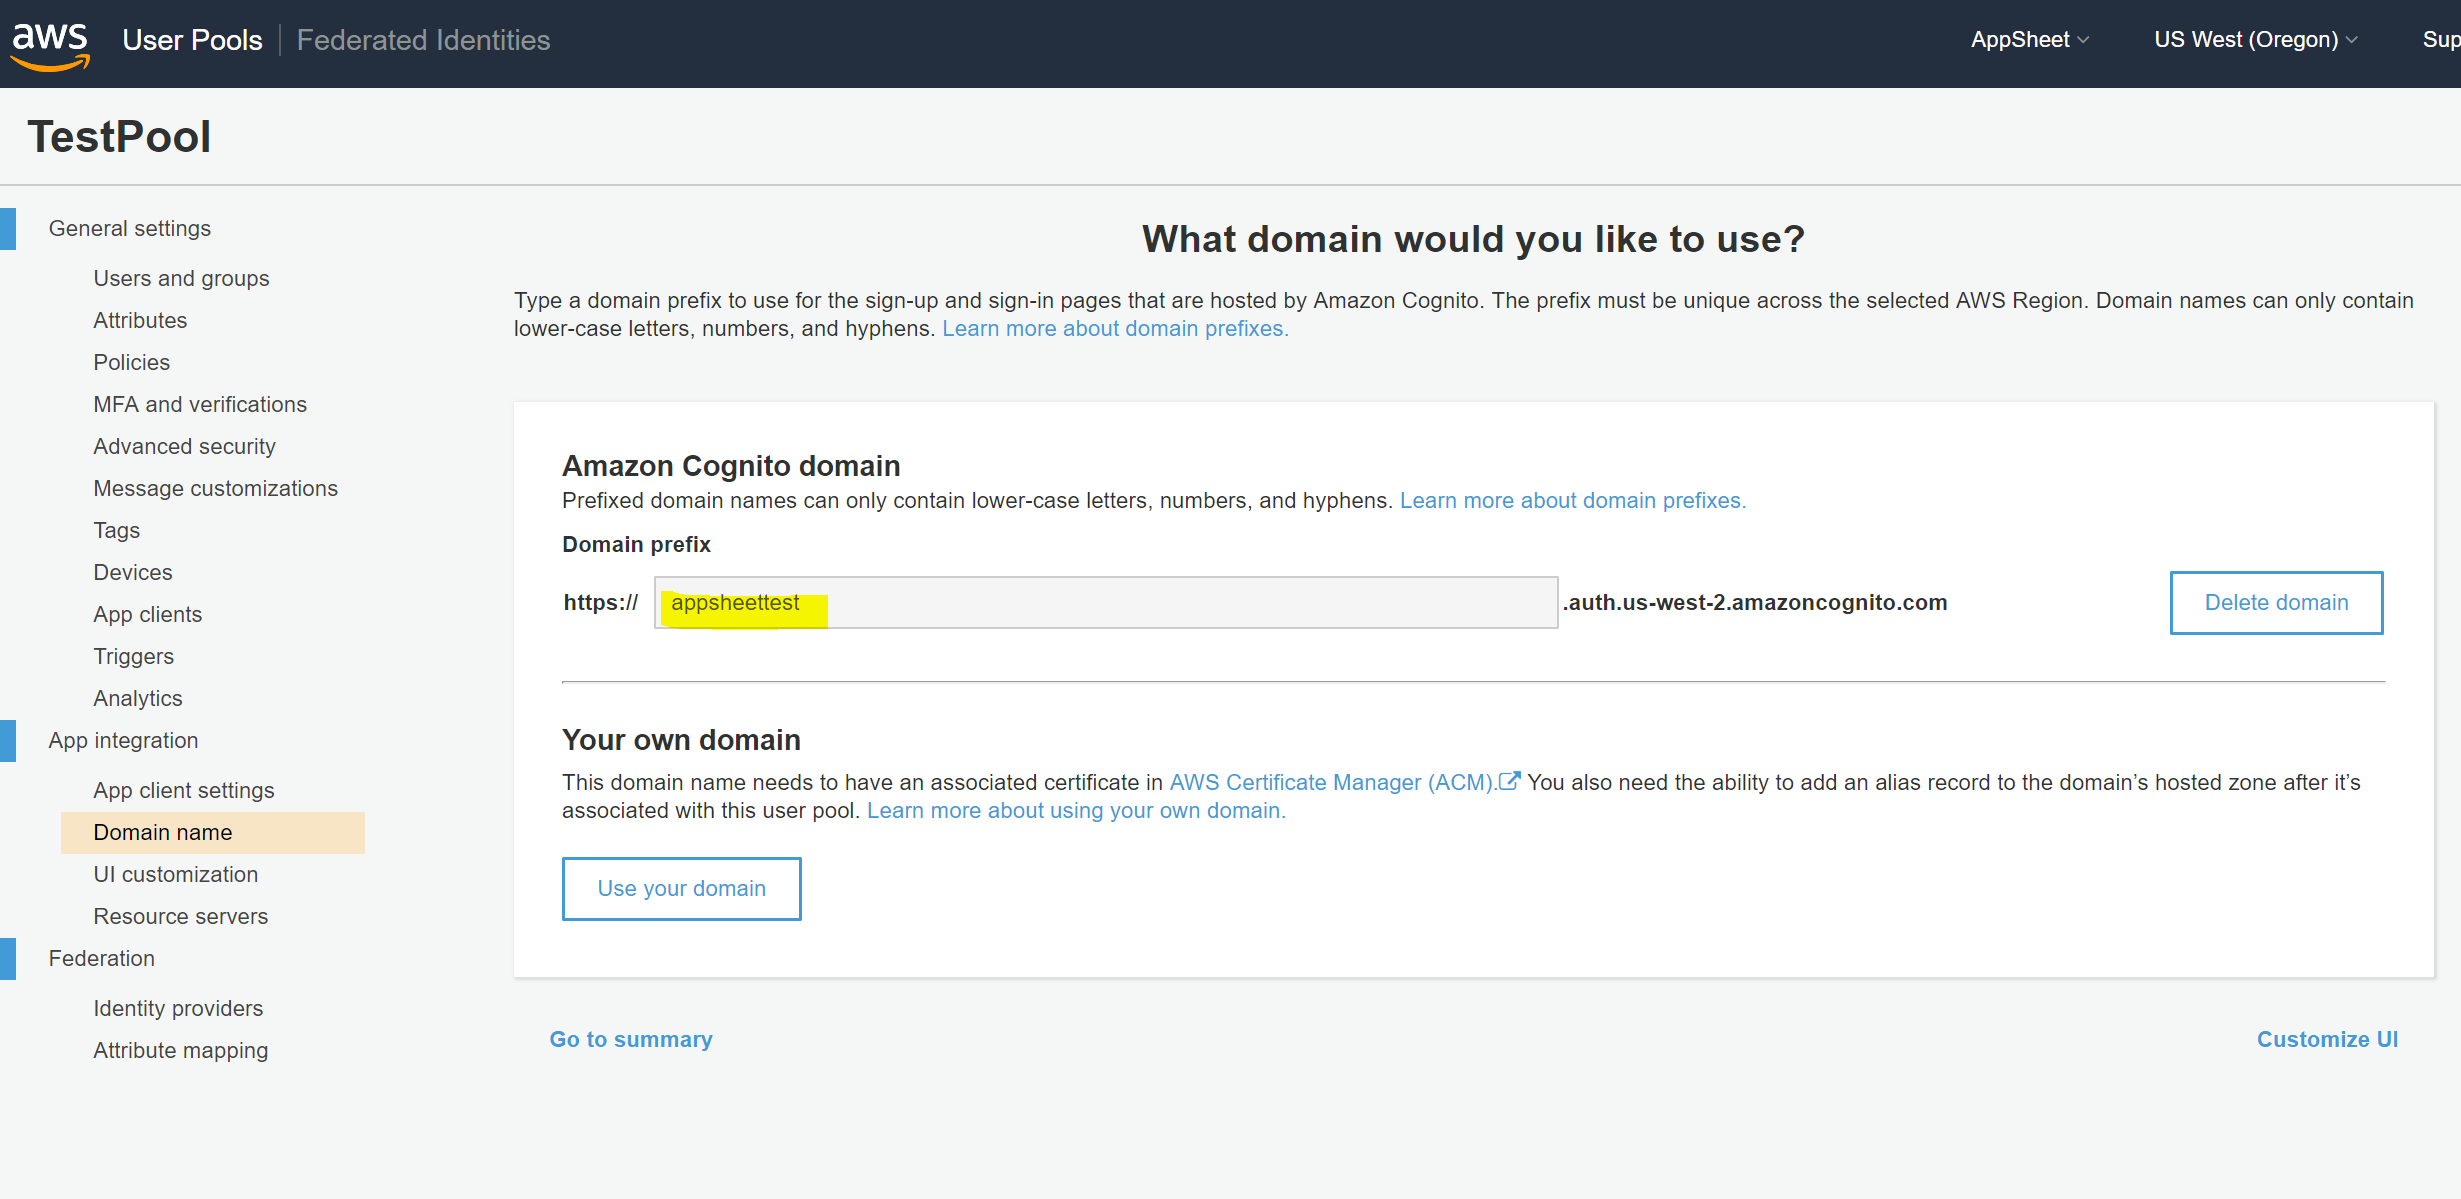Open the Support menu at top right
This screenshot has width=2461, height=1199.
[x=2441, y=40]
